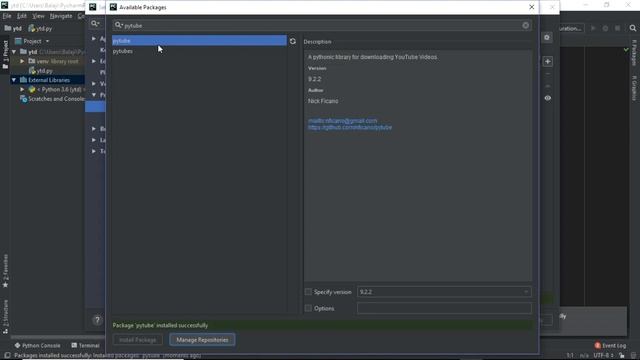640x360 pixels.
Task: Click the Install Package button
Action: pos(138,340)
